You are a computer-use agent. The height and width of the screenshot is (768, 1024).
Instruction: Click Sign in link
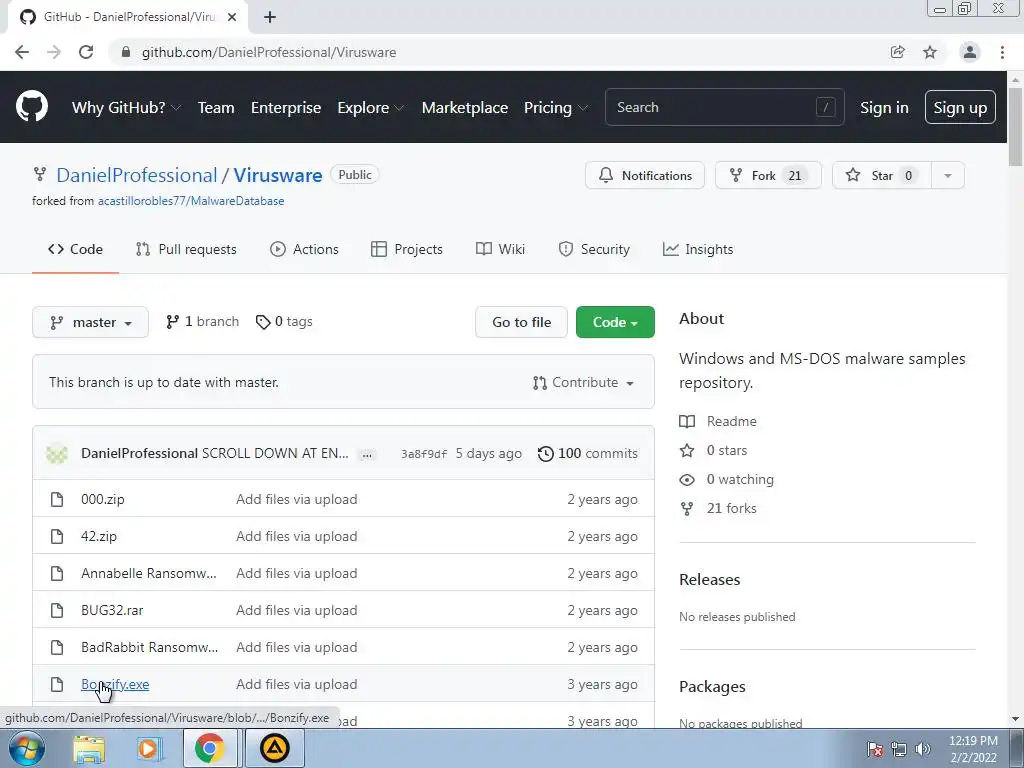click(x=884, y=108)
